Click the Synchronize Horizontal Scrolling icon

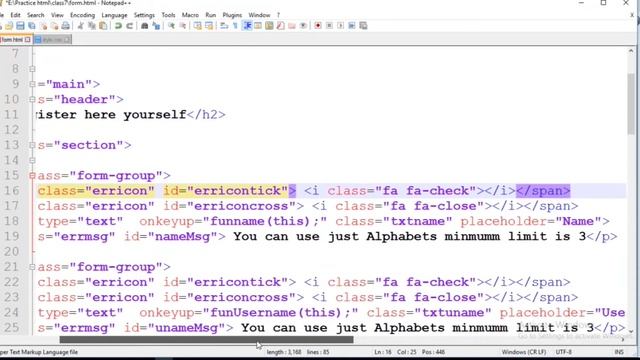[x=209, y=26]
